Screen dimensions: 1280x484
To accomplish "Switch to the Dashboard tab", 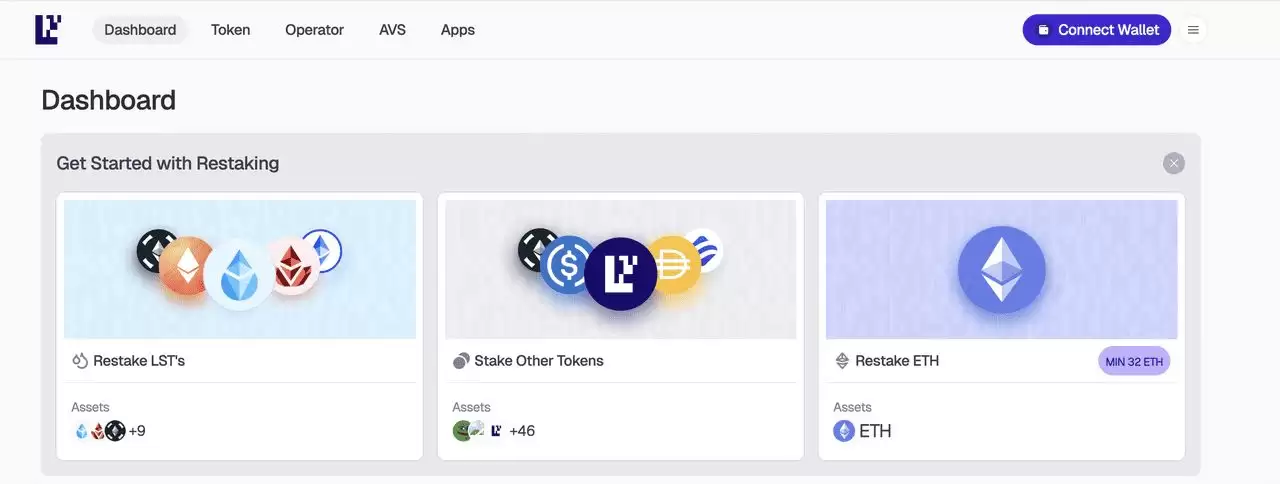I will (x=140, y=30).
